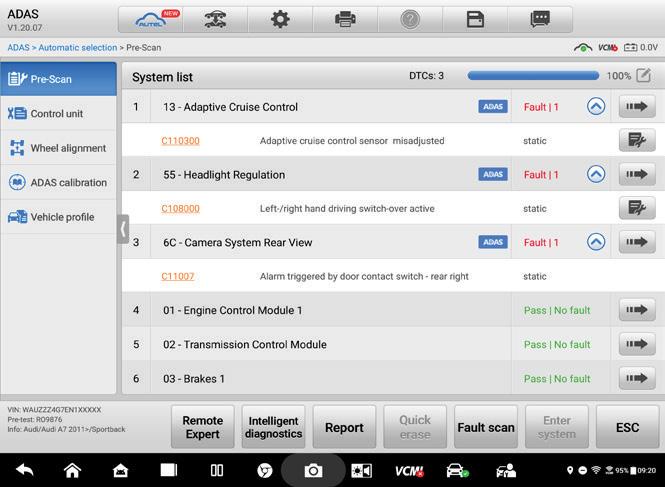Open repair notes for code C108000
665x487 pixels.
[x=637, y=208]
